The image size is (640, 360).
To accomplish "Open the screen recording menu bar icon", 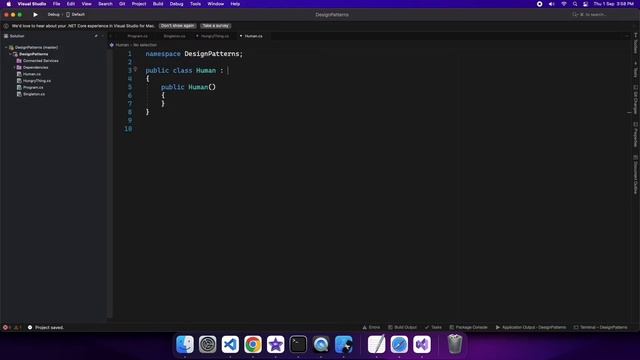I will (540, 4).
